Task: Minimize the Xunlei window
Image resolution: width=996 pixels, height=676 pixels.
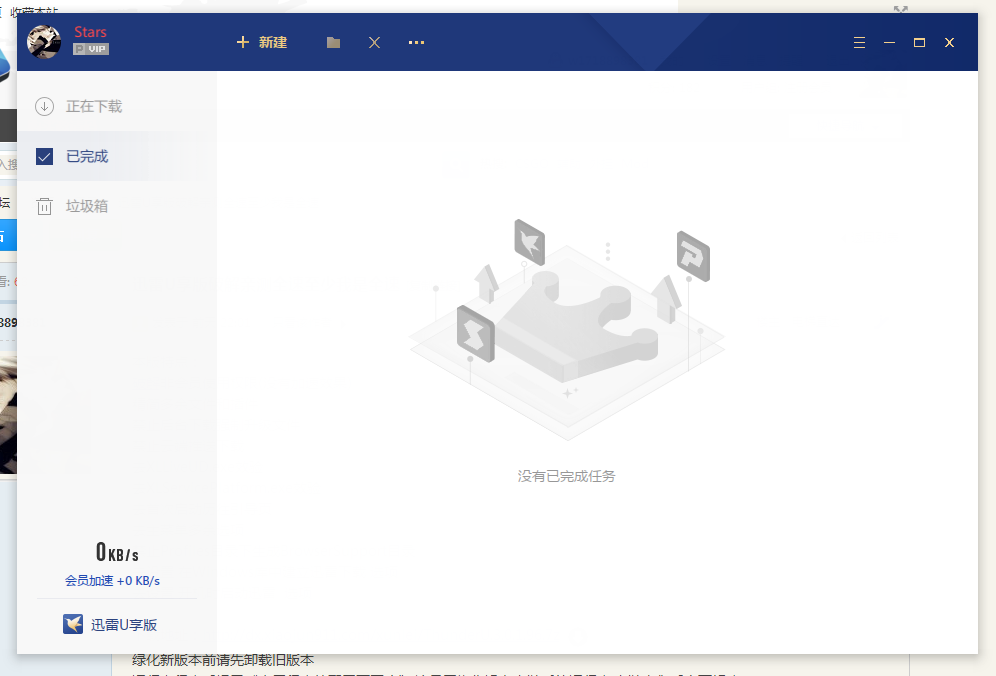Action: tap(889, 43)
